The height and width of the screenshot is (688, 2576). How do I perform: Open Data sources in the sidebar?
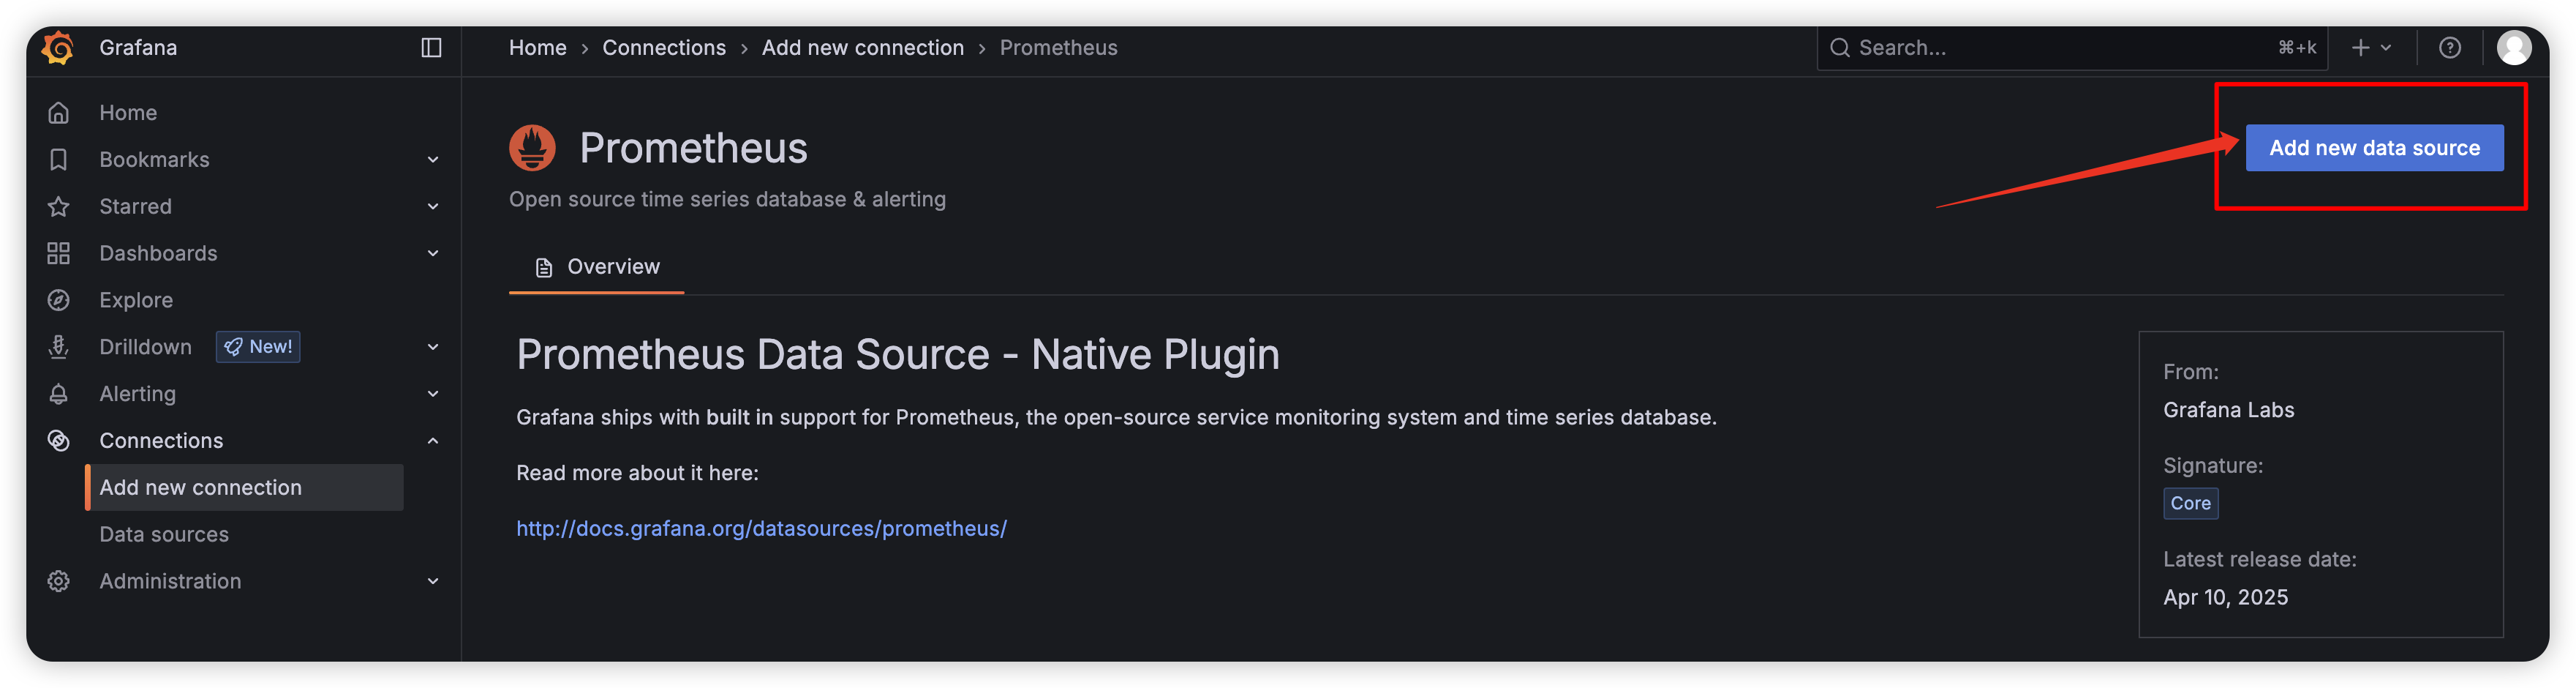(164, 535)
